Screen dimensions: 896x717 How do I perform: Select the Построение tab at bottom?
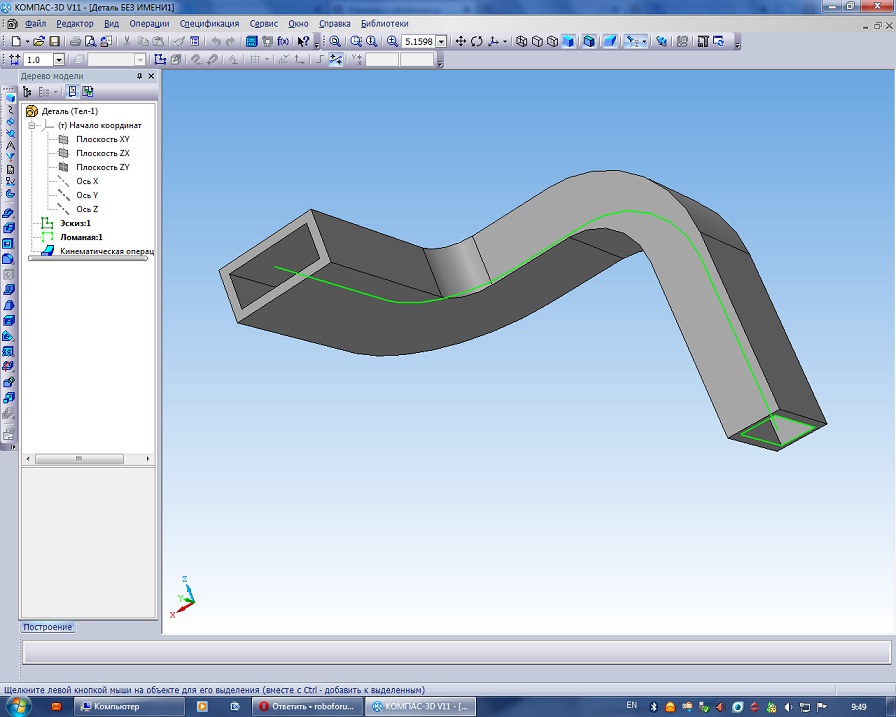point(48,627)
